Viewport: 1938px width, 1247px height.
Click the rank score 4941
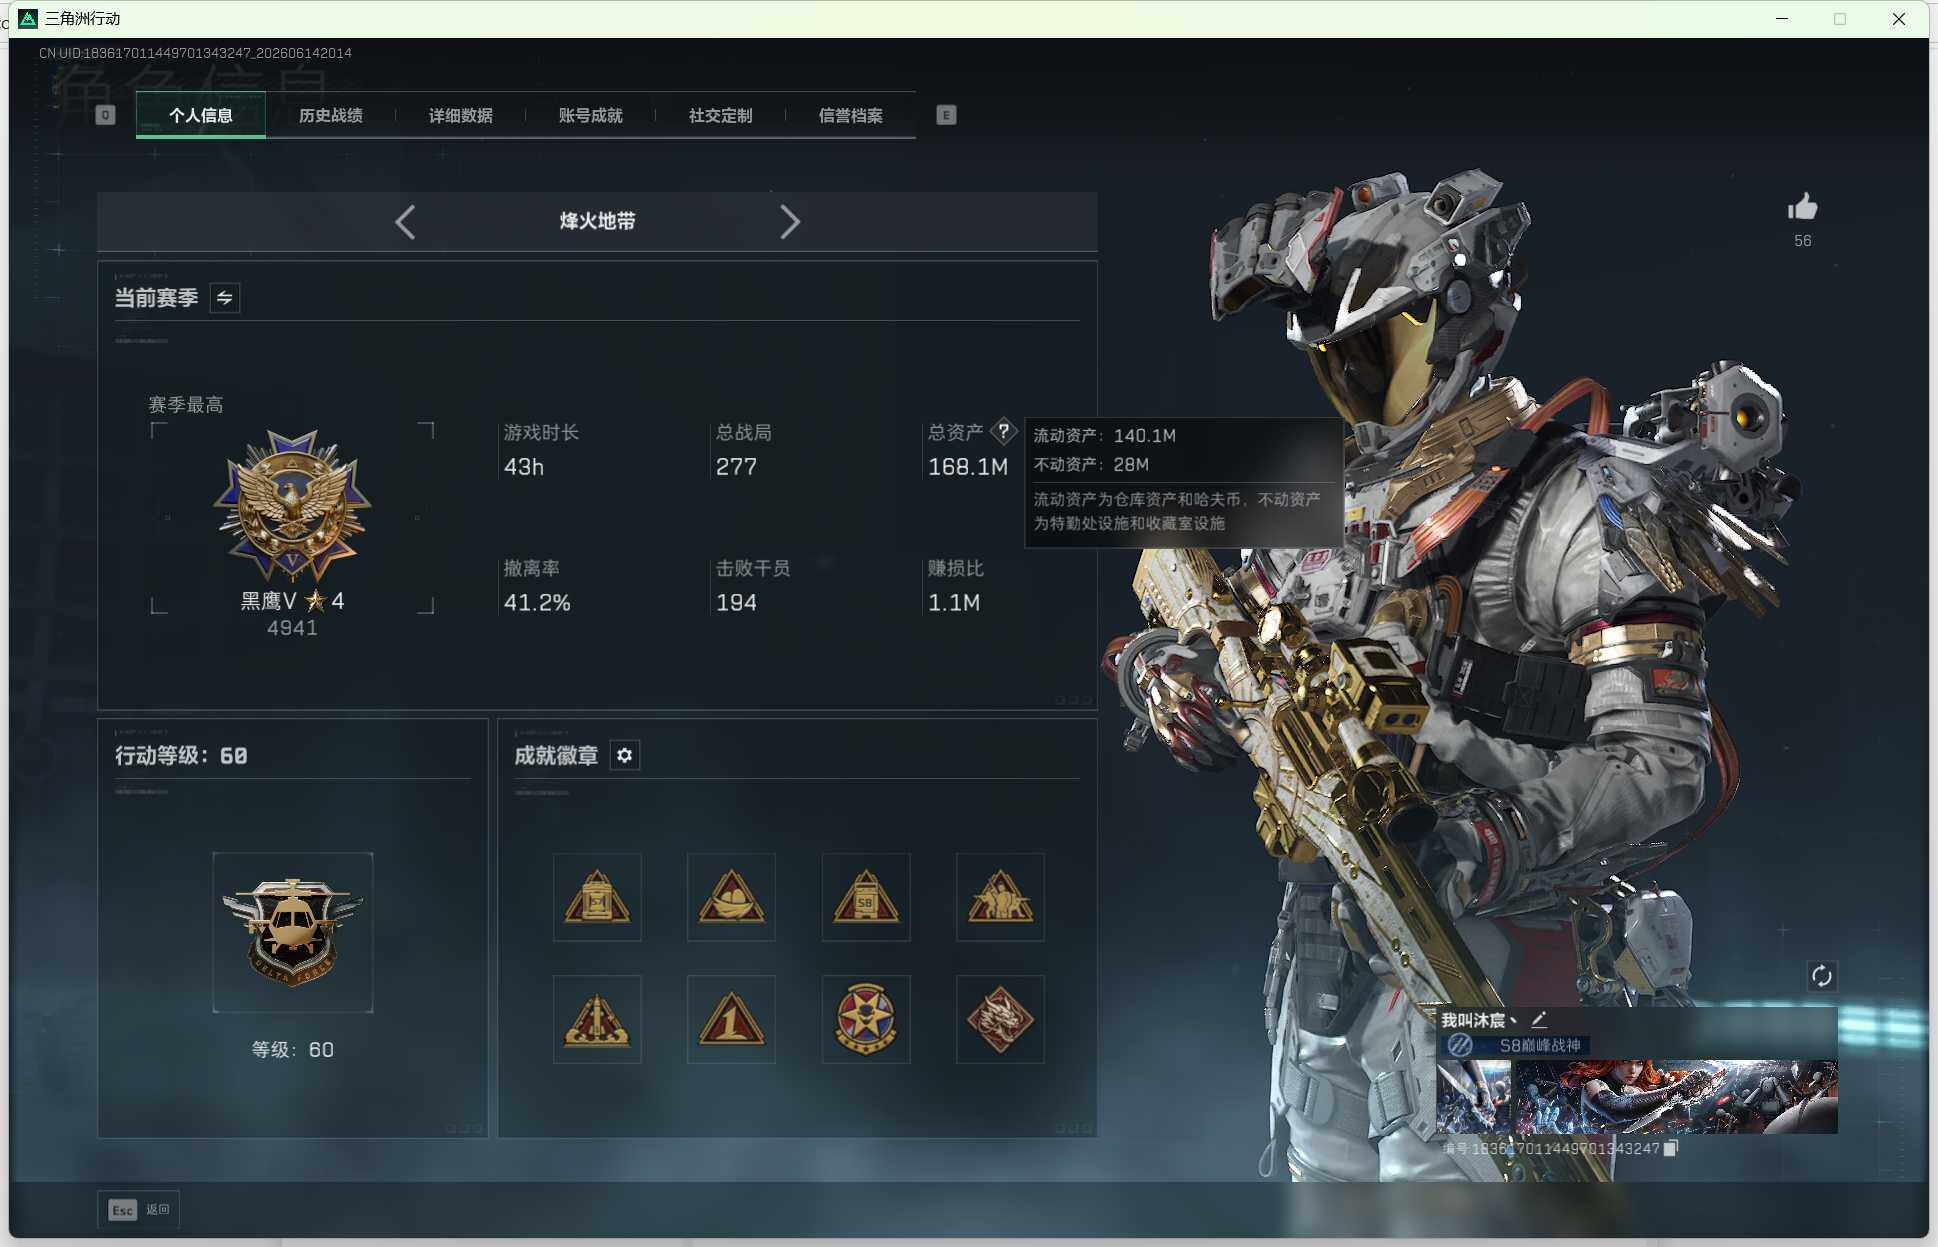pyautogui.click(x=292, y=628)
